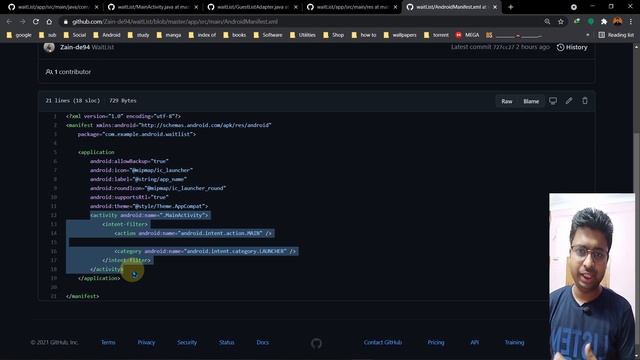Screen dimensions: 640x360
Task: Go back to the previous page
Action: (9, 22)
